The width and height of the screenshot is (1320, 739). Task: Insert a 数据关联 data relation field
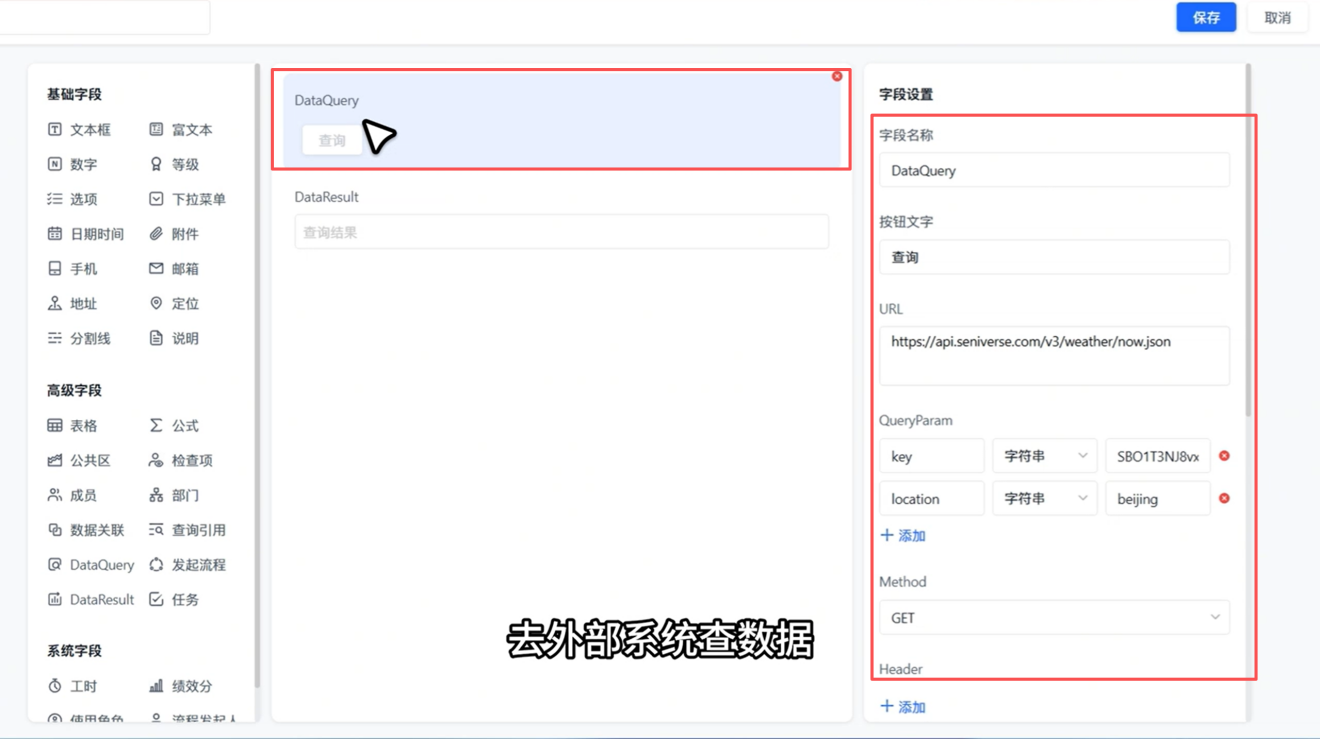(85, 531)
